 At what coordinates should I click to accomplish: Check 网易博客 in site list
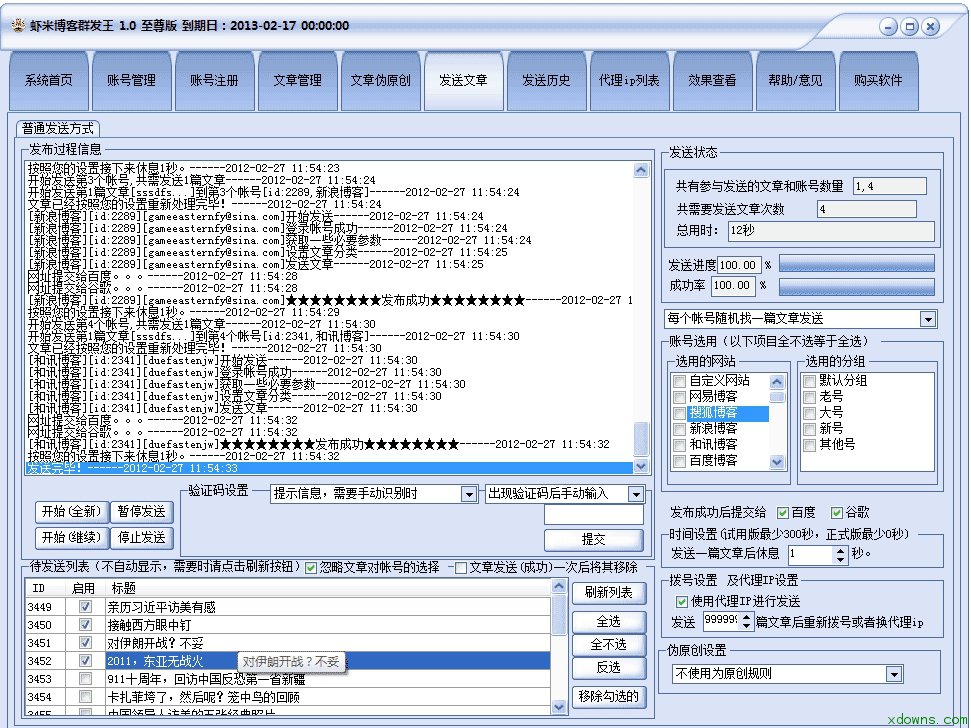coord(679,397)
